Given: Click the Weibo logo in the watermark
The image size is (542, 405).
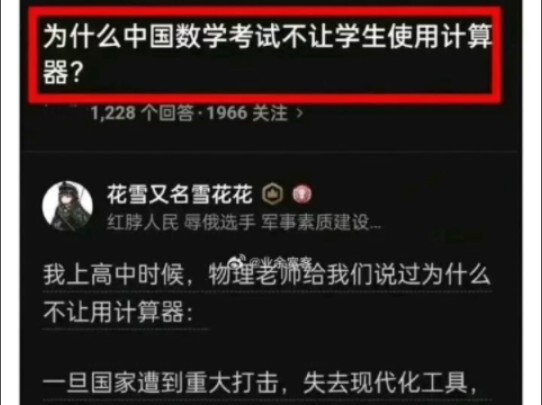Looking at the screenshot, I should [x=238, y=263].
